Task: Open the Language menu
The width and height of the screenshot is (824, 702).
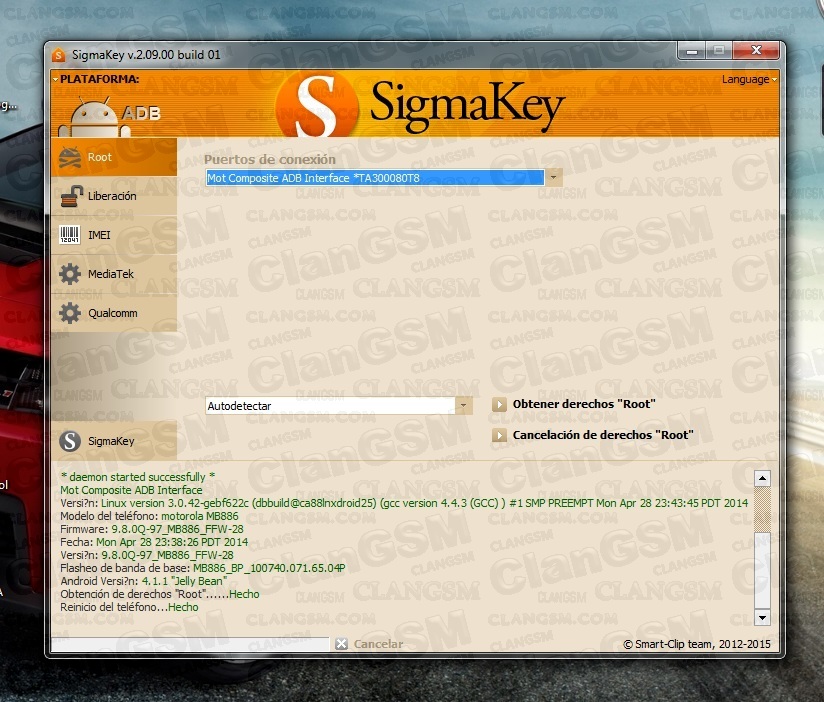Action: [x=749, y=79]
